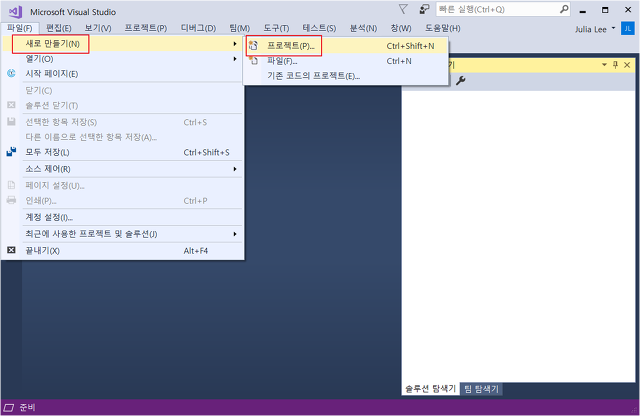The width and height of the screenshot is (640, 416).
Task: Open the 도움말(H) menu
Action: tap(443, 28)
